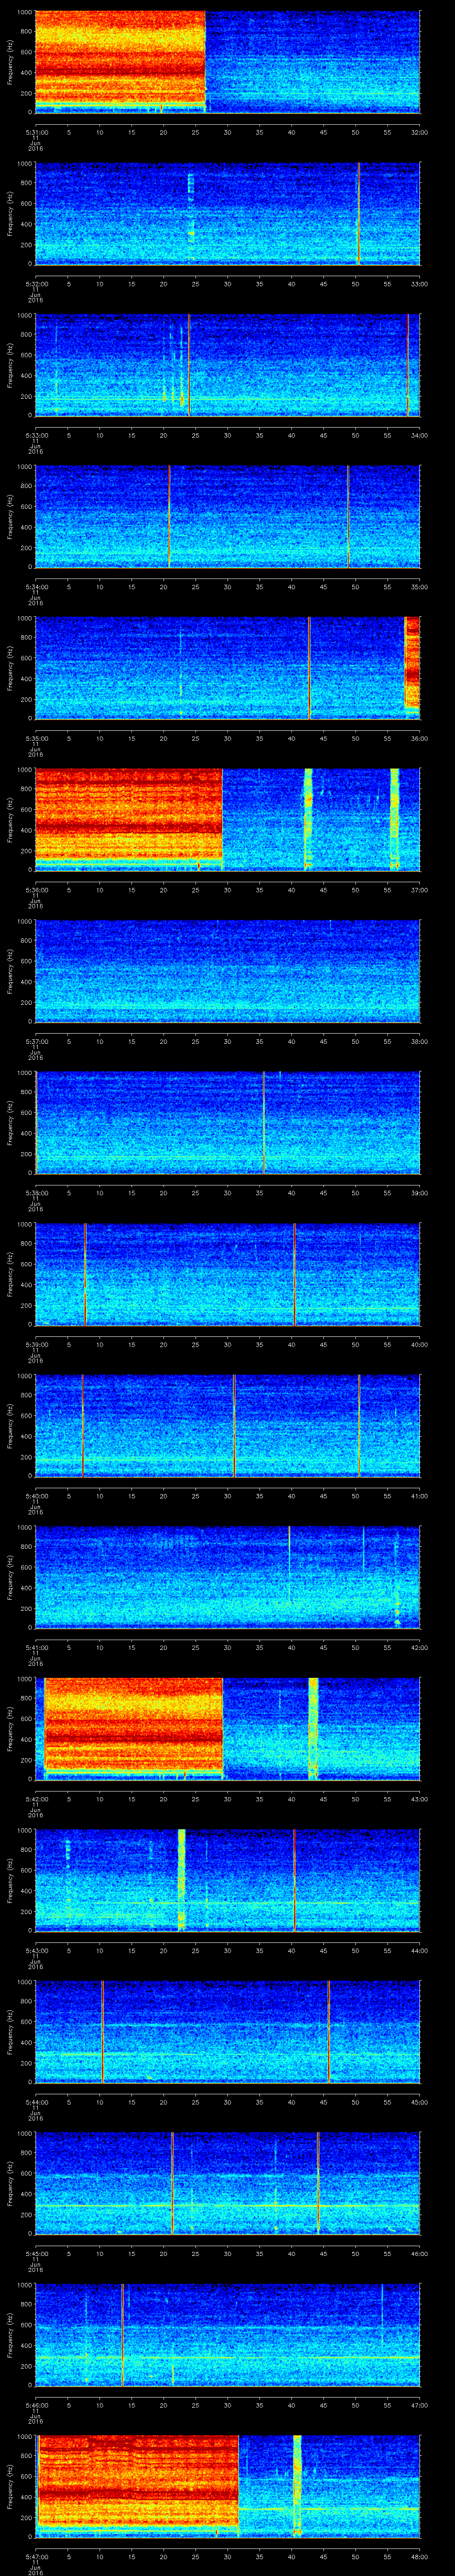The width and height of the screenshot is (455, 2576).
Task: Click vertical line near 35s in 5:38:00 panel
Action: (264, 1123)
